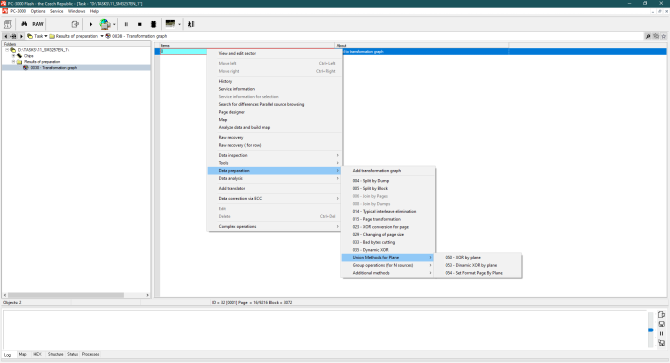Open the Service menu
Screen dimensions: 670x363
(x=57, y=12)
